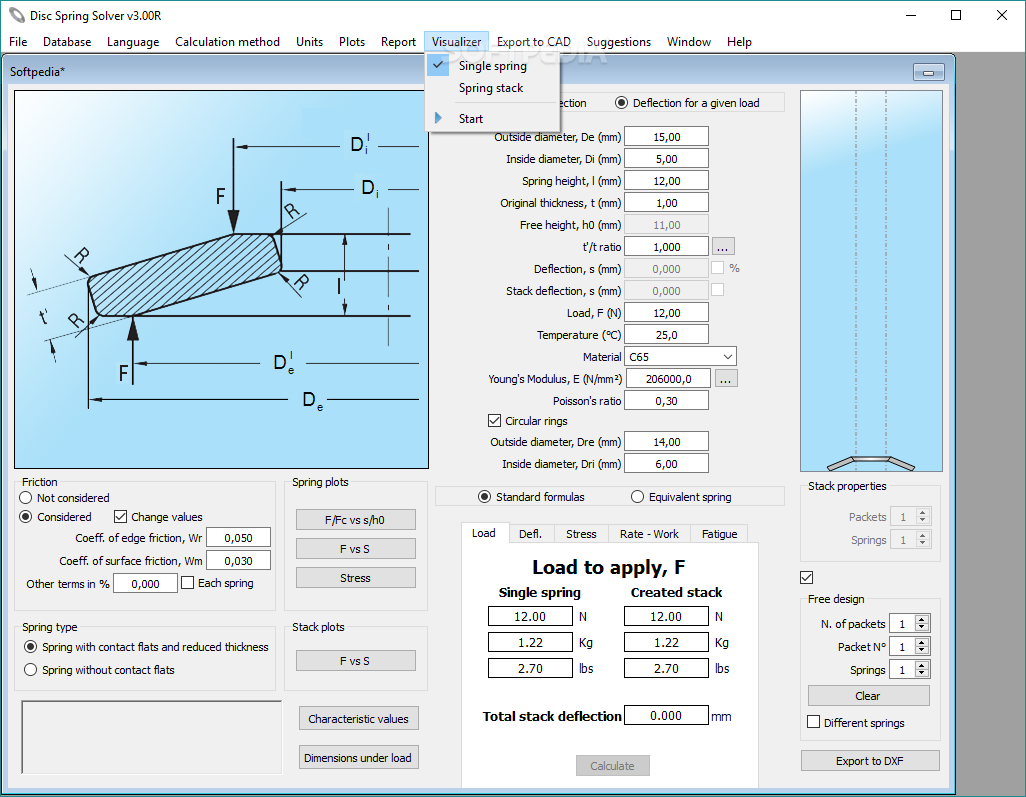
Task: Open the t'/t ratio ellipsis button
Action: coord(722,247)
